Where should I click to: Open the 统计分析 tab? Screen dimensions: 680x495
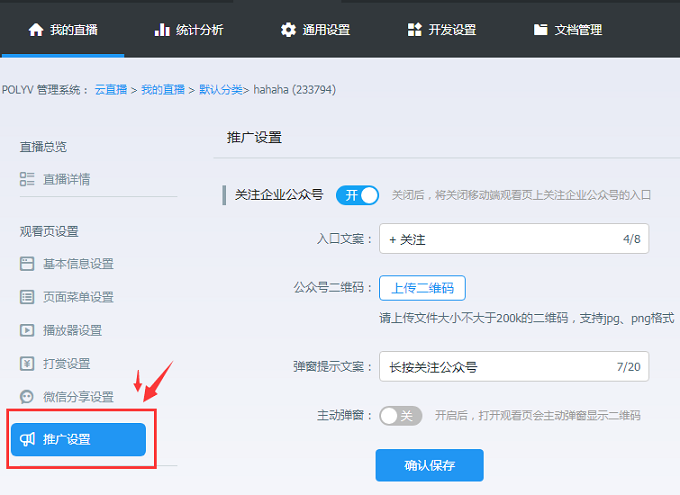coord(198,30)
